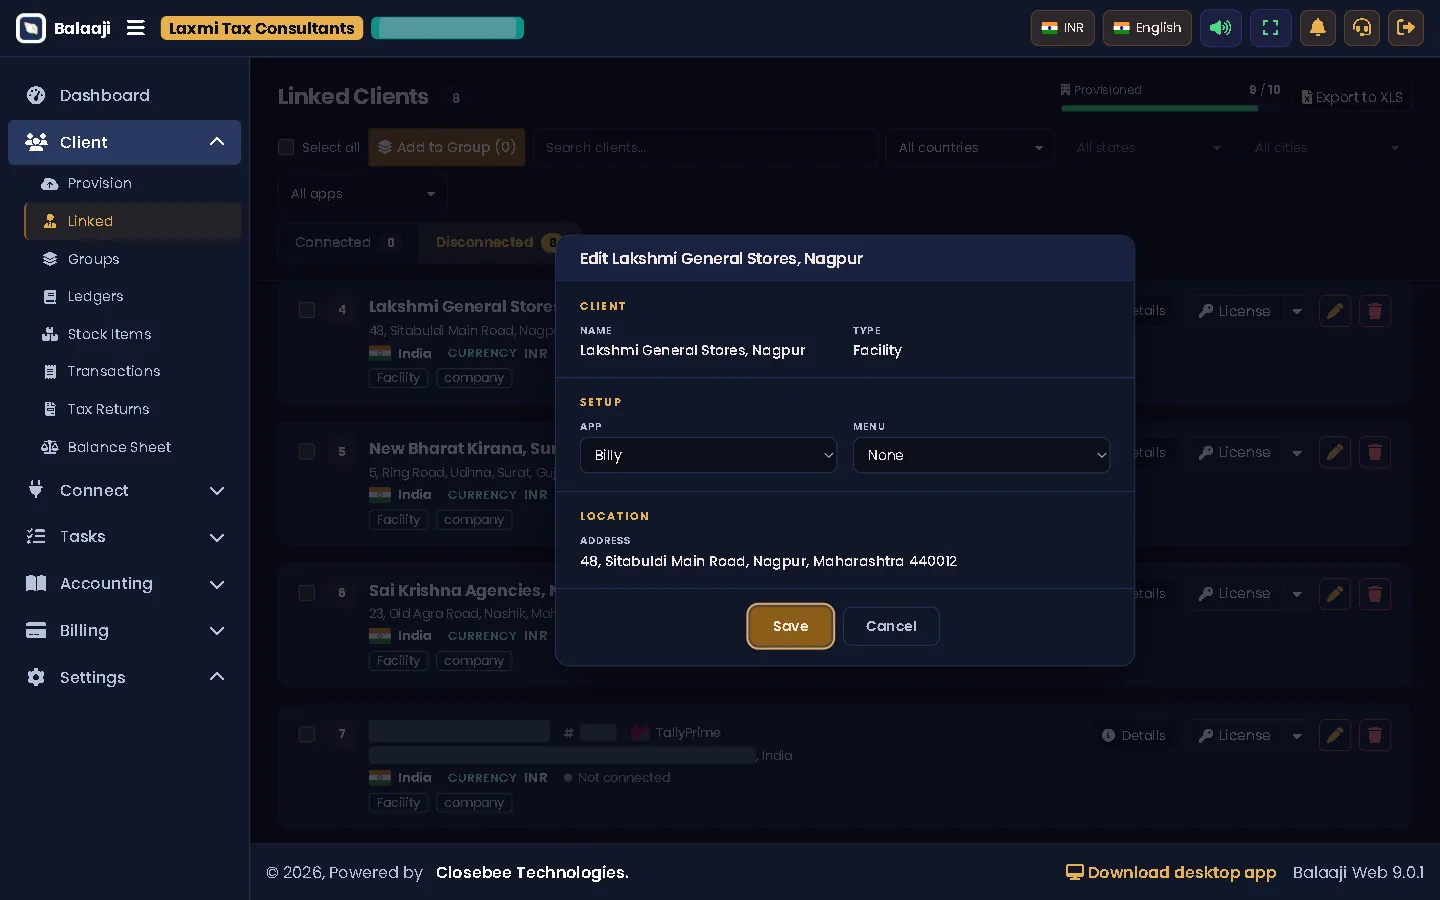
Task: Open the Menu dropdown showing None
Action: point(981,455)
